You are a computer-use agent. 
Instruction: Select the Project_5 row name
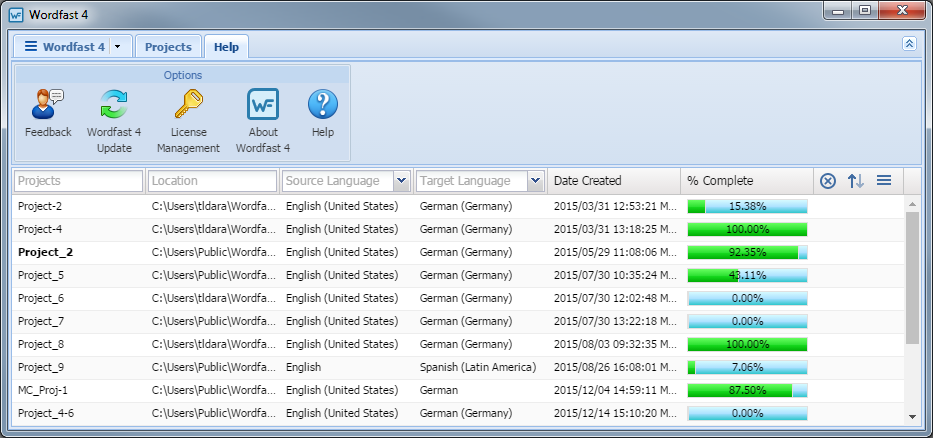pyautogui.click(x=41, y=276)
